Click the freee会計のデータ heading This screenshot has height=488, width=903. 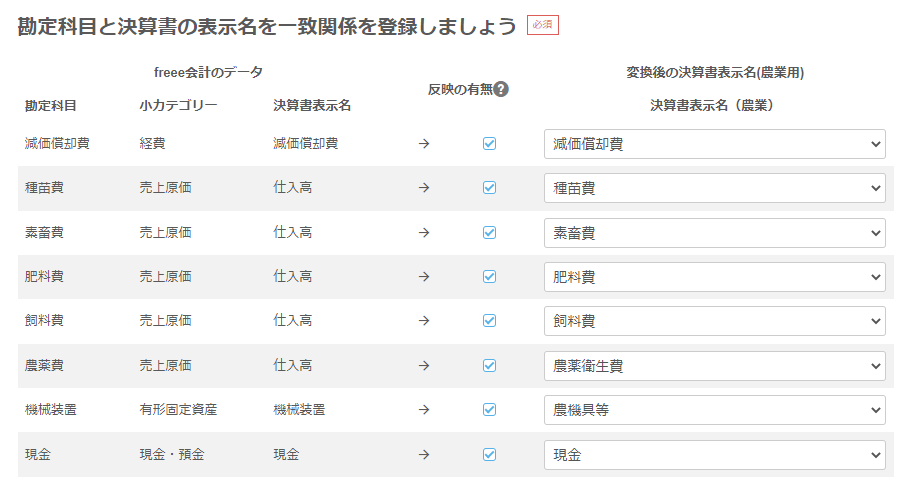(x=208, y=72)
